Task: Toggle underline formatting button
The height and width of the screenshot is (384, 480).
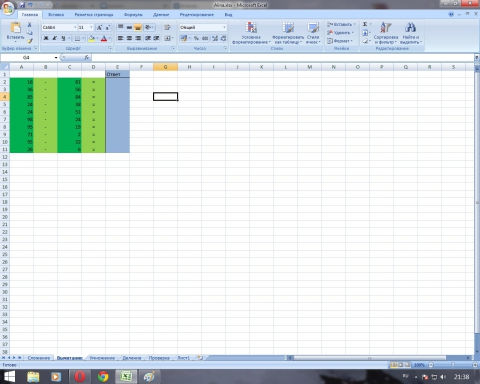Action: point(63,38)
